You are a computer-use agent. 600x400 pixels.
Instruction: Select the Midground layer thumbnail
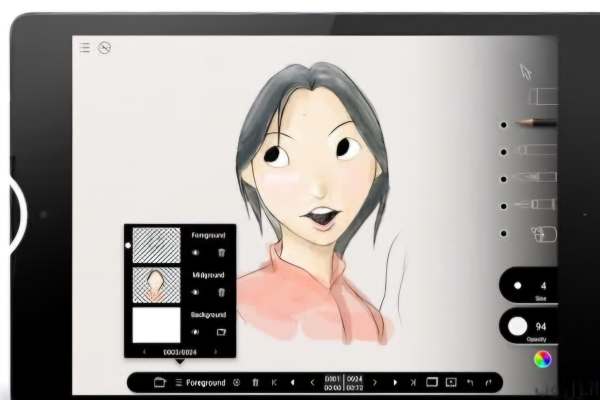click(x=156, y=285)
